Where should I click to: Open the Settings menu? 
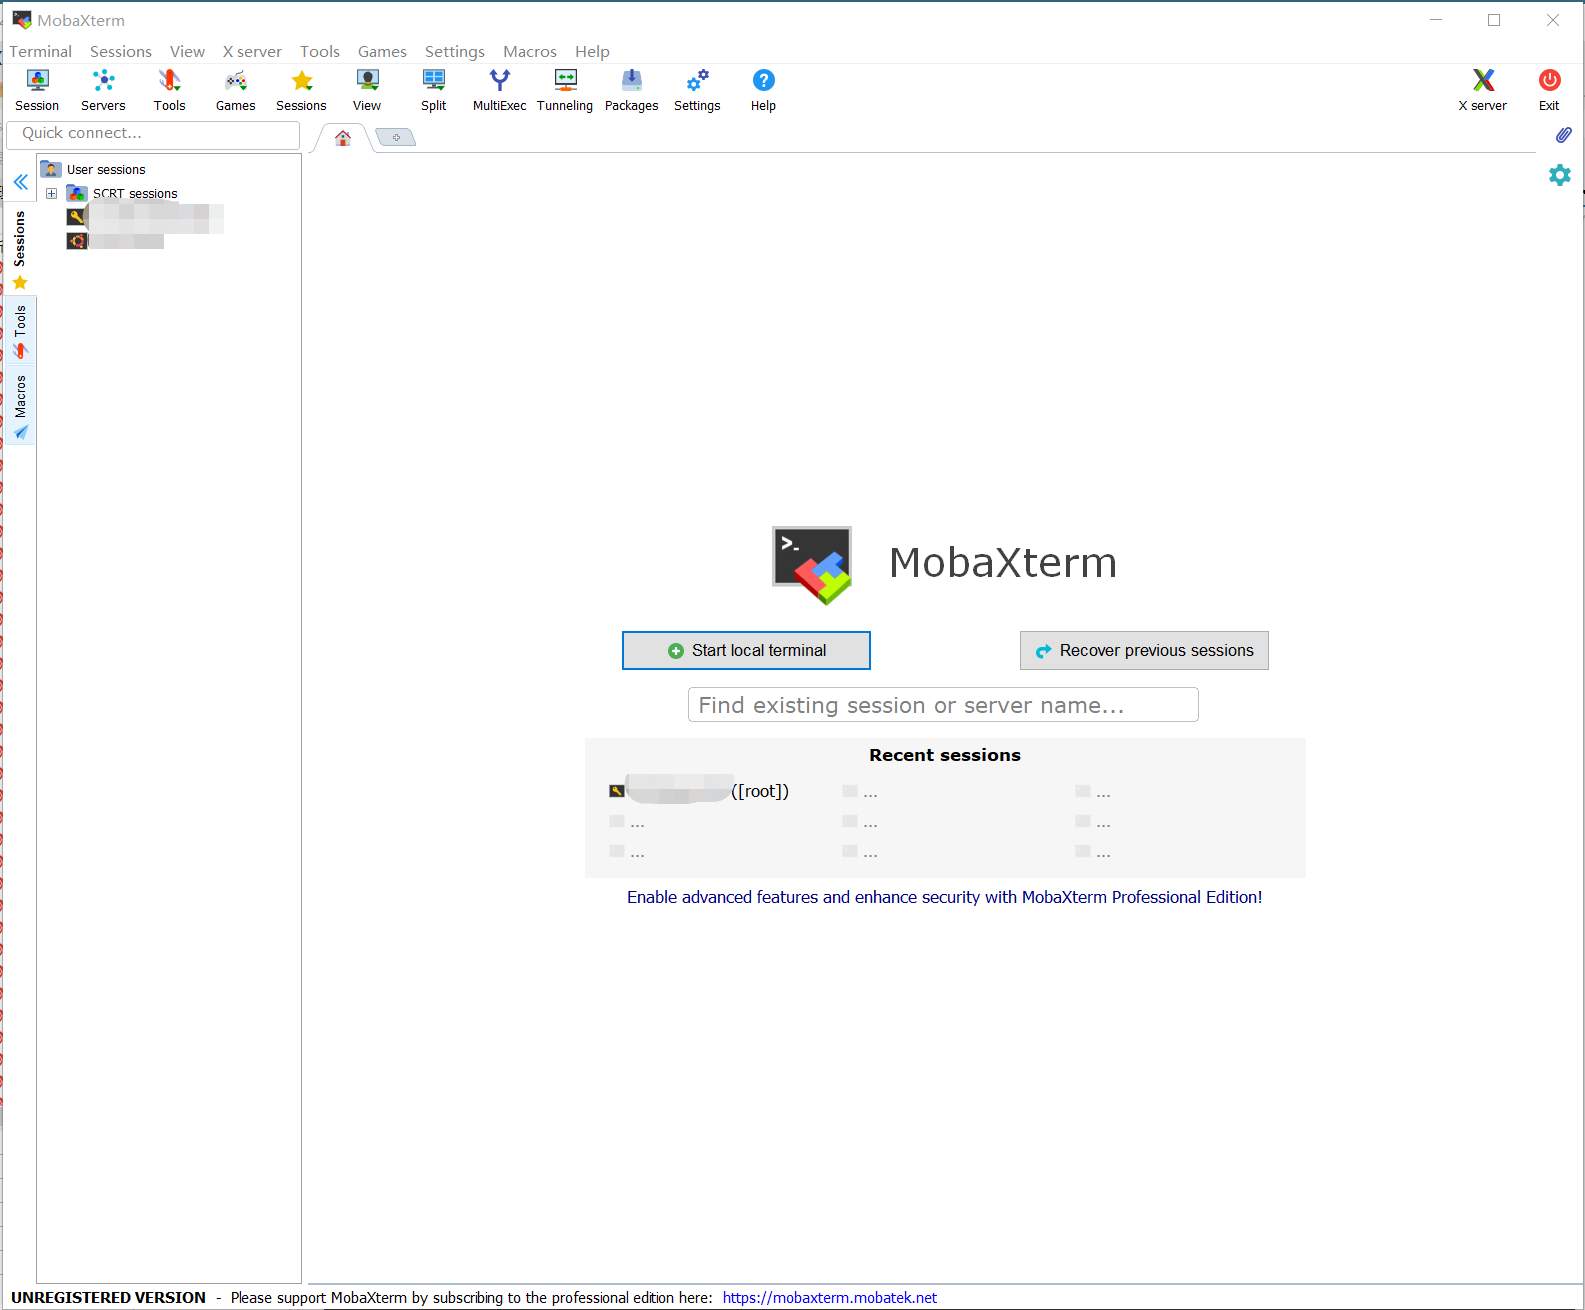[455, 51]
